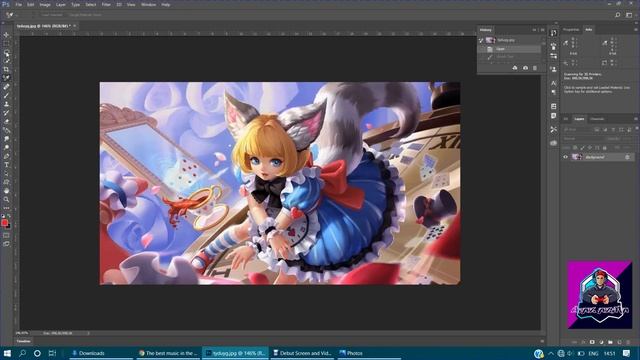Toggle lock all in Layers panel
This screenshot has width=640, height=360.
[x=604, y=147]
